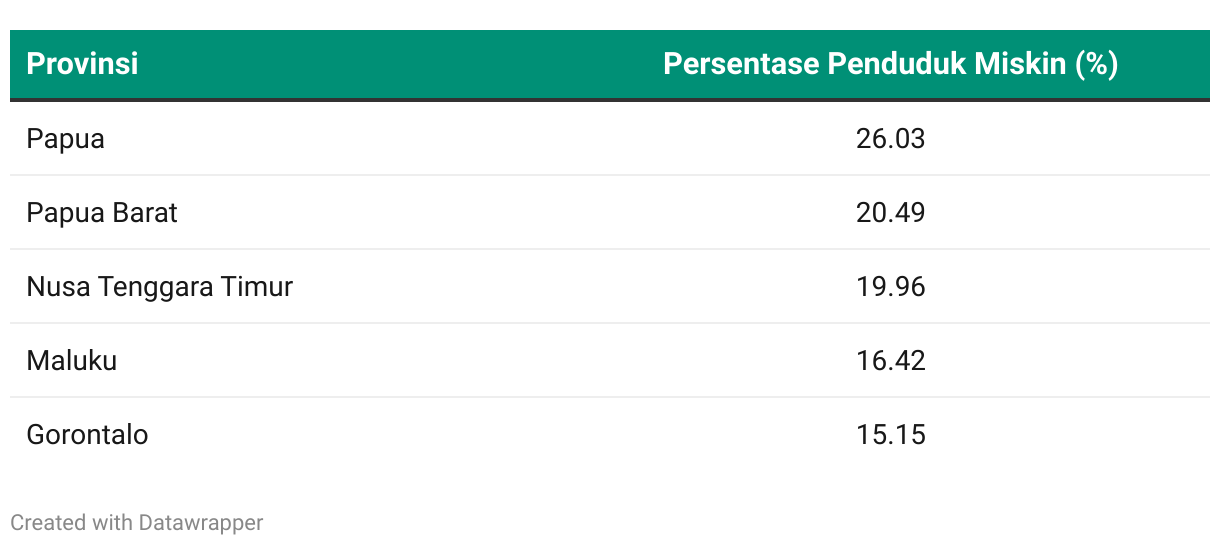Select the Papua province cell in the first row
The width and height of the screenshot is (1220, 546).
pos(65,138)
